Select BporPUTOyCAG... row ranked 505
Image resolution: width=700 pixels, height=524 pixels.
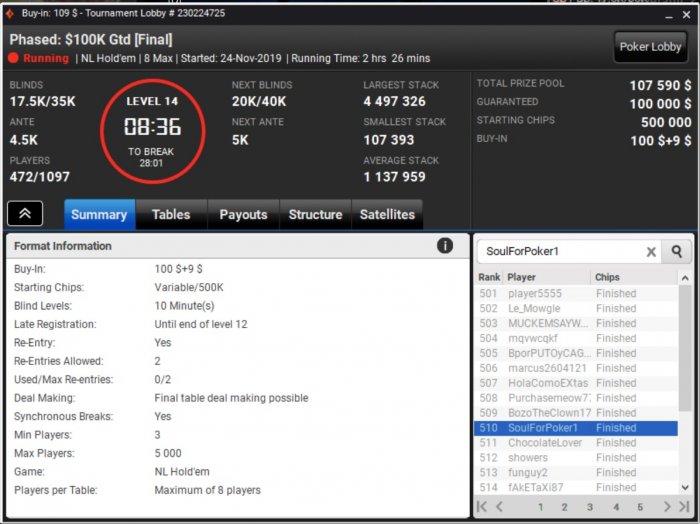[x=576, y=353]
